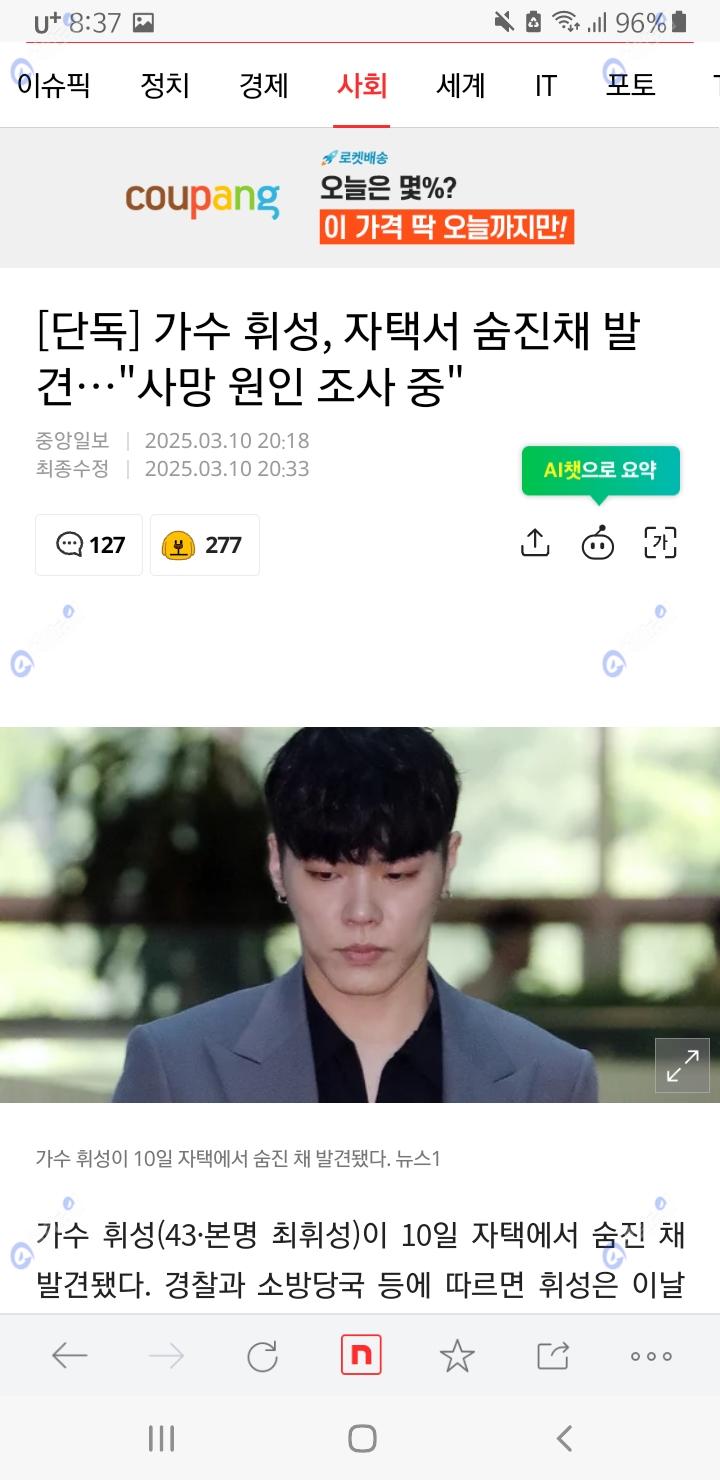Screen dimensions: 720x1480
Task: Tap the browser share page icon
Action: click(553, 1356)
